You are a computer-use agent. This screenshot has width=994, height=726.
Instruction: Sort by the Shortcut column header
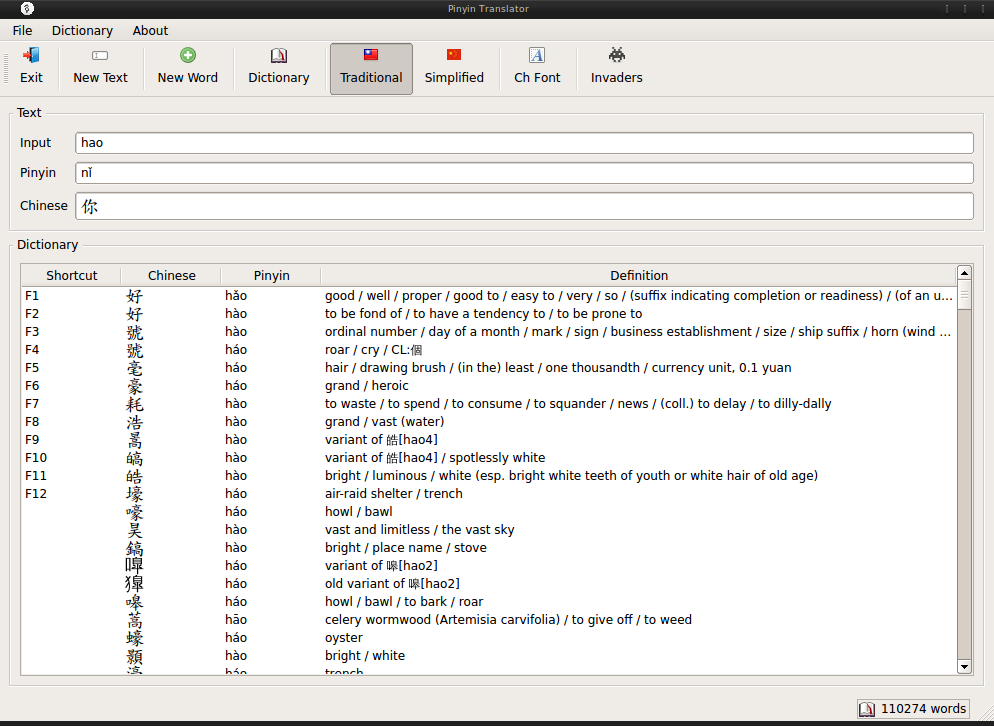(x=72, y=275)
